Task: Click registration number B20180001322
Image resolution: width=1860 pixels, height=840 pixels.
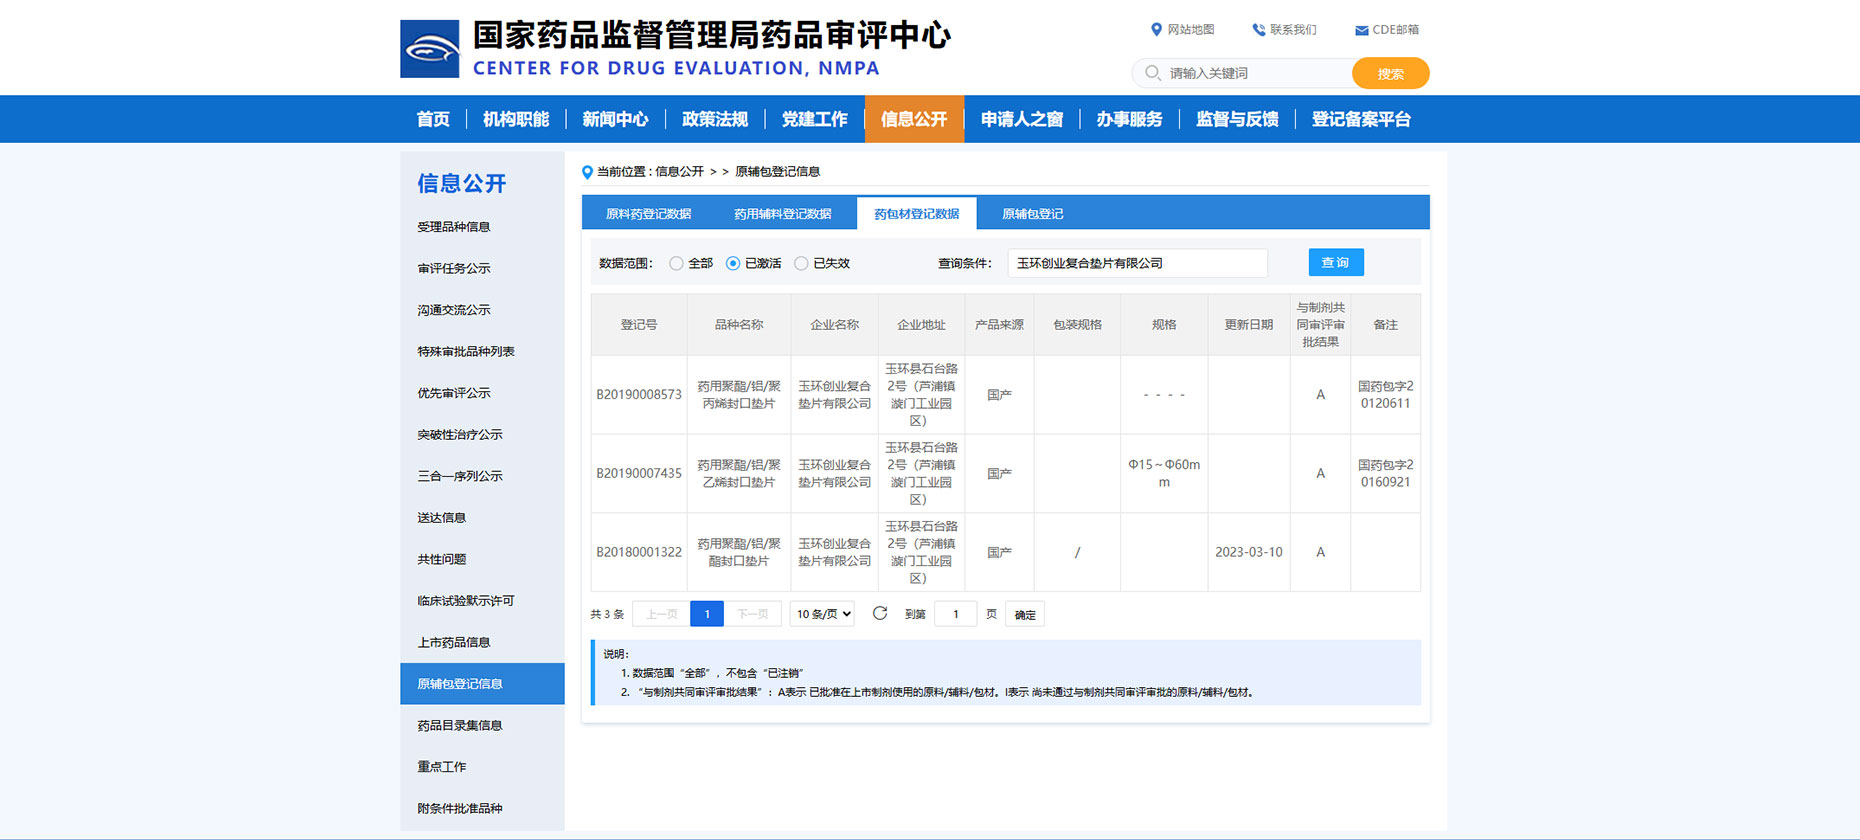Action: click(639, 552)
